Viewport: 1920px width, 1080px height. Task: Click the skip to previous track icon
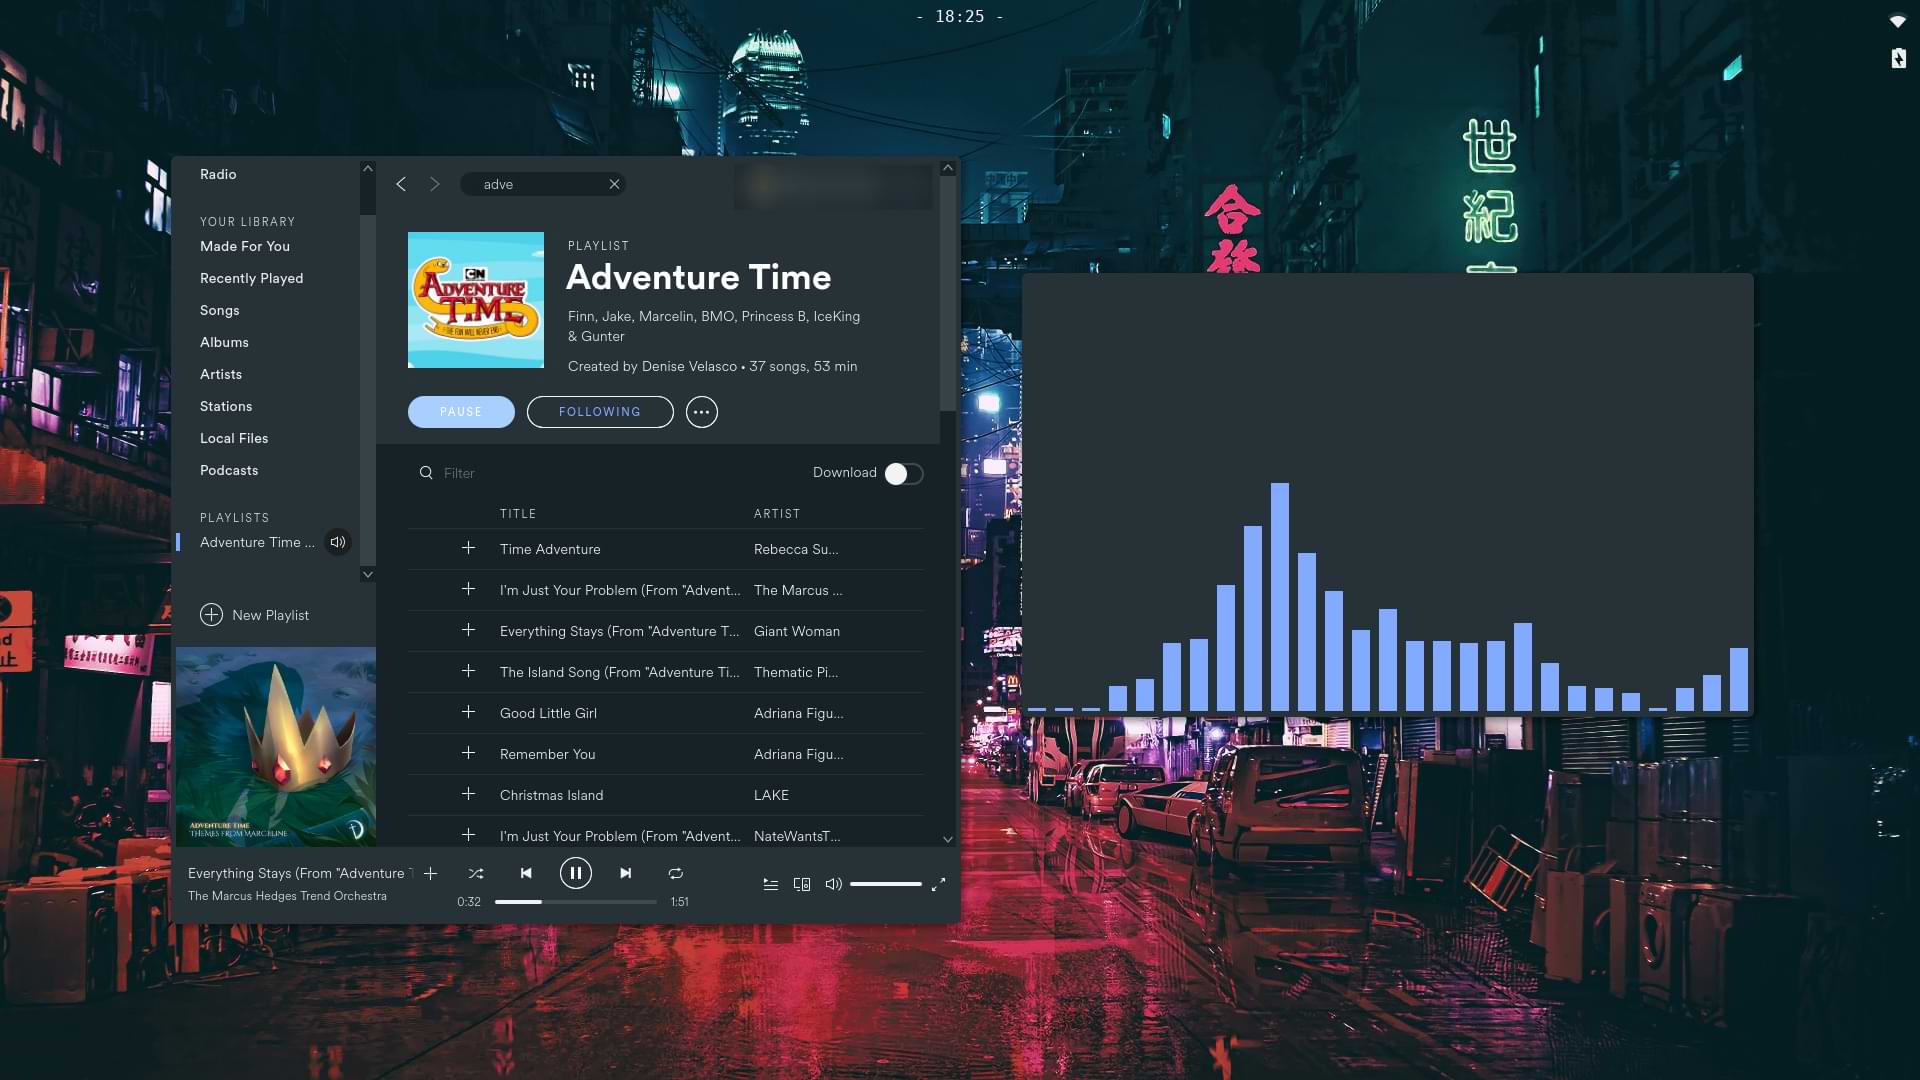pyautogui.click(x=525, y=872)
